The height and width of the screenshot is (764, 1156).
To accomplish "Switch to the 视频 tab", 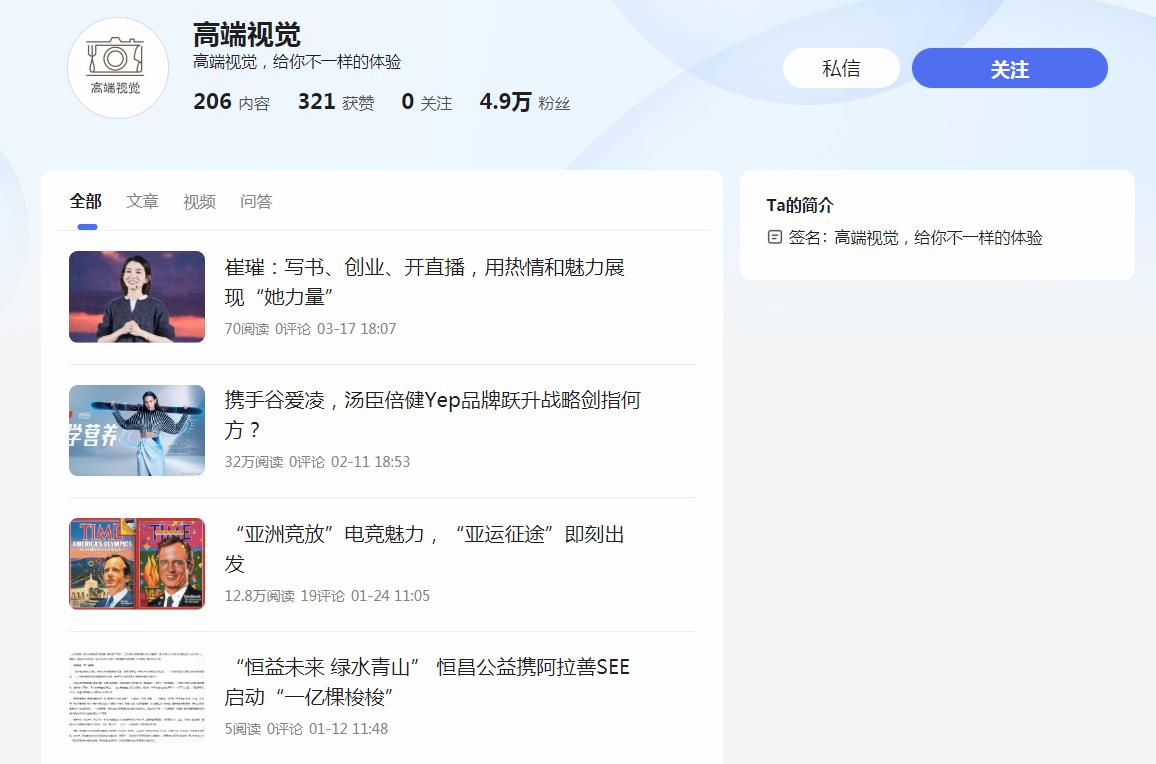I will point(199,201).
